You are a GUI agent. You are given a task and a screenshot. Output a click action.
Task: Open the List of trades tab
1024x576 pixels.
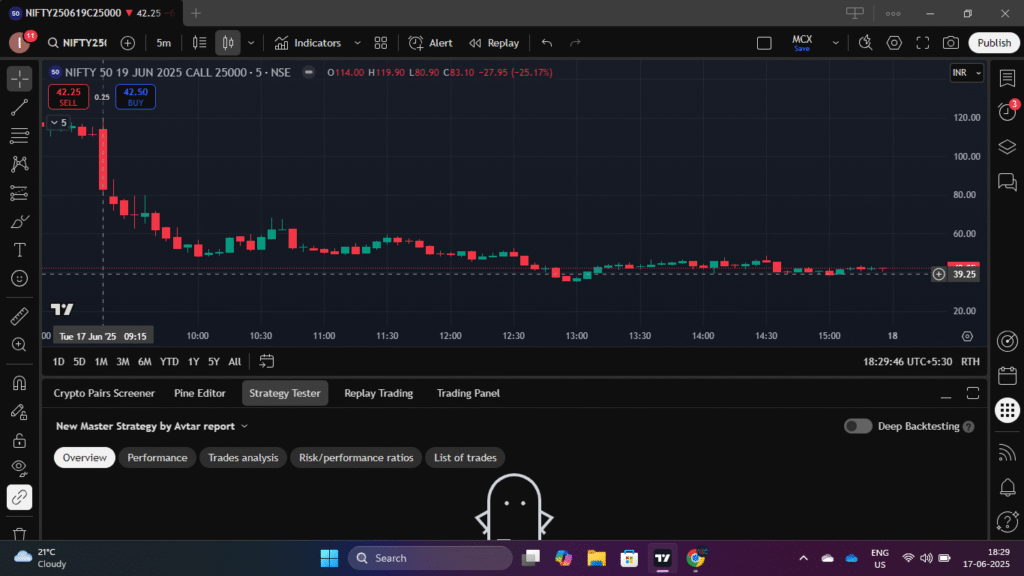coord(465,458)
